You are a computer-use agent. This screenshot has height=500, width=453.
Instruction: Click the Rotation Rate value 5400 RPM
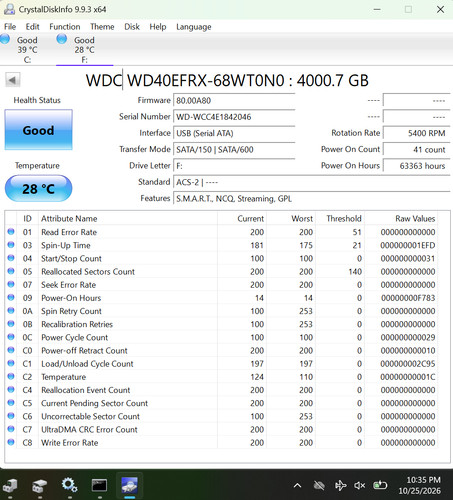tap(416, 133)
